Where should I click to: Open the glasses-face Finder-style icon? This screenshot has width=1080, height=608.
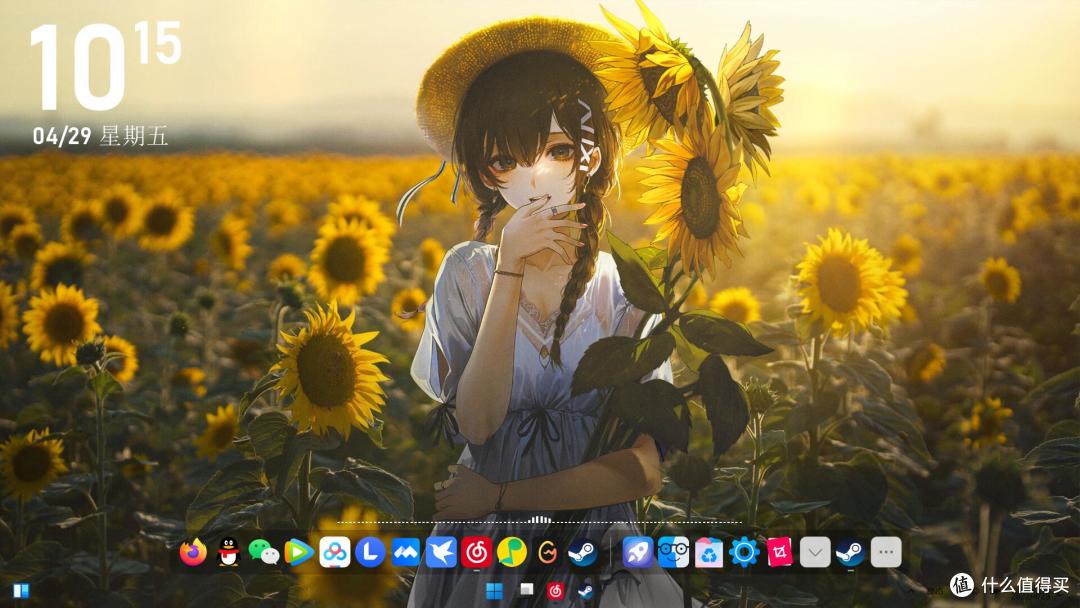(x=673, y=552)
